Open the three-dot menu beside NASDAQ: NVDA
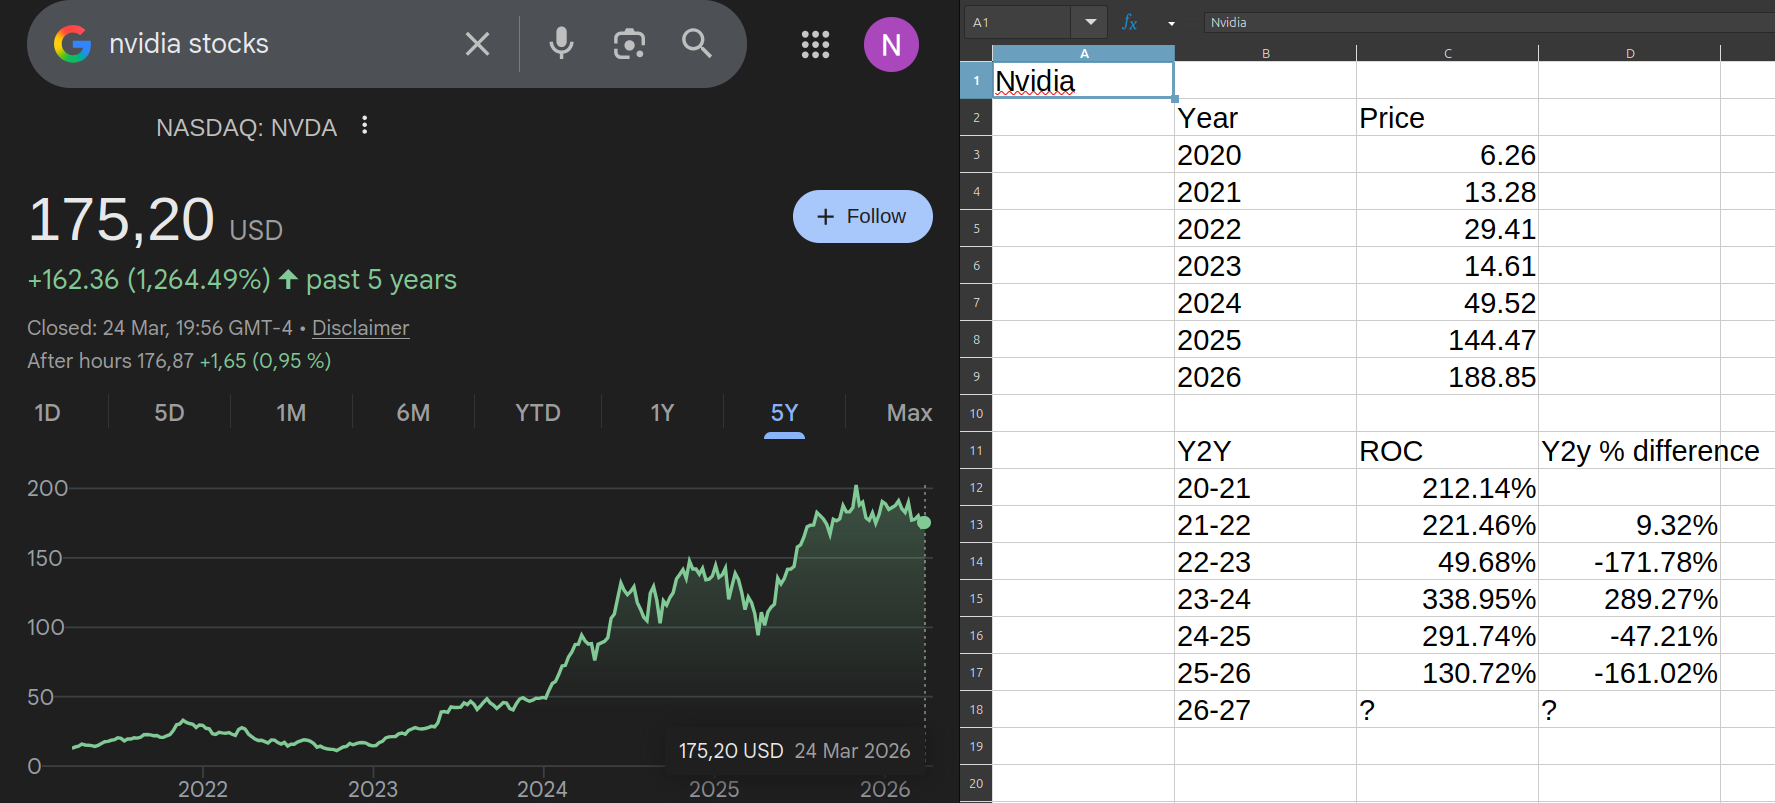 [365, 125]
